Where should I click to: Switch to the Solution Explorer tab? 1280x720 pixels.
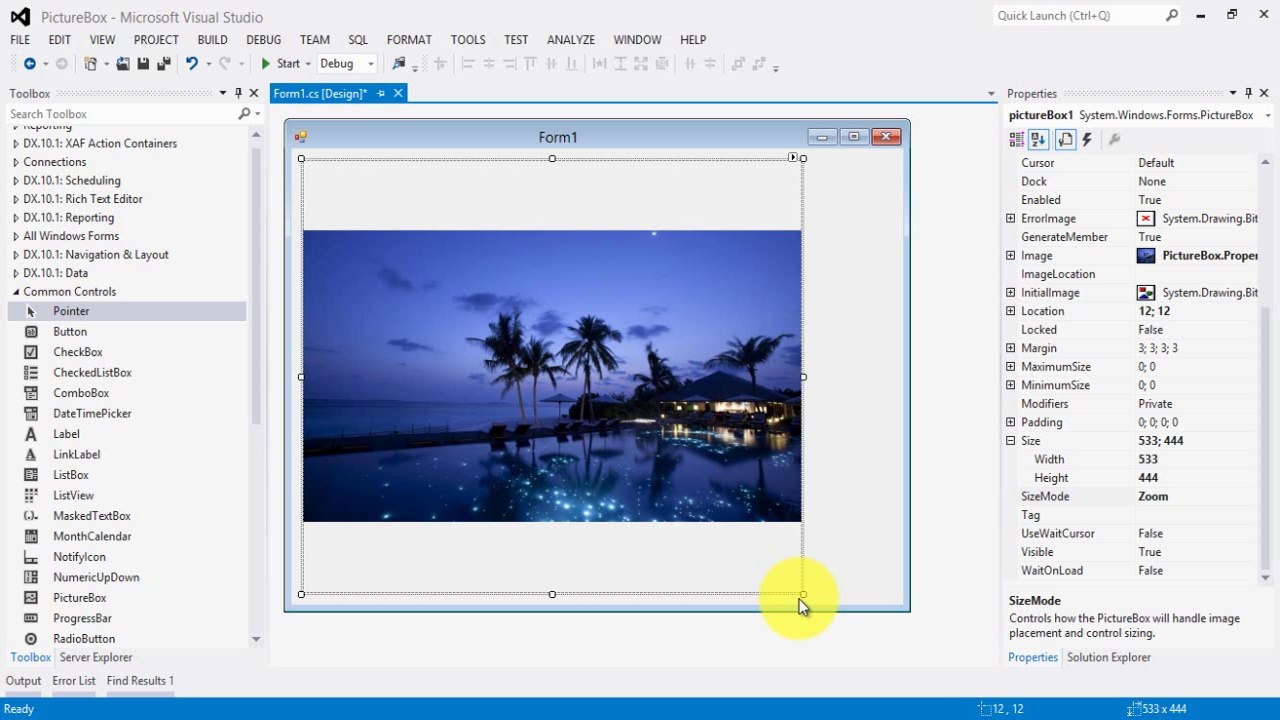pos(1109,657)
